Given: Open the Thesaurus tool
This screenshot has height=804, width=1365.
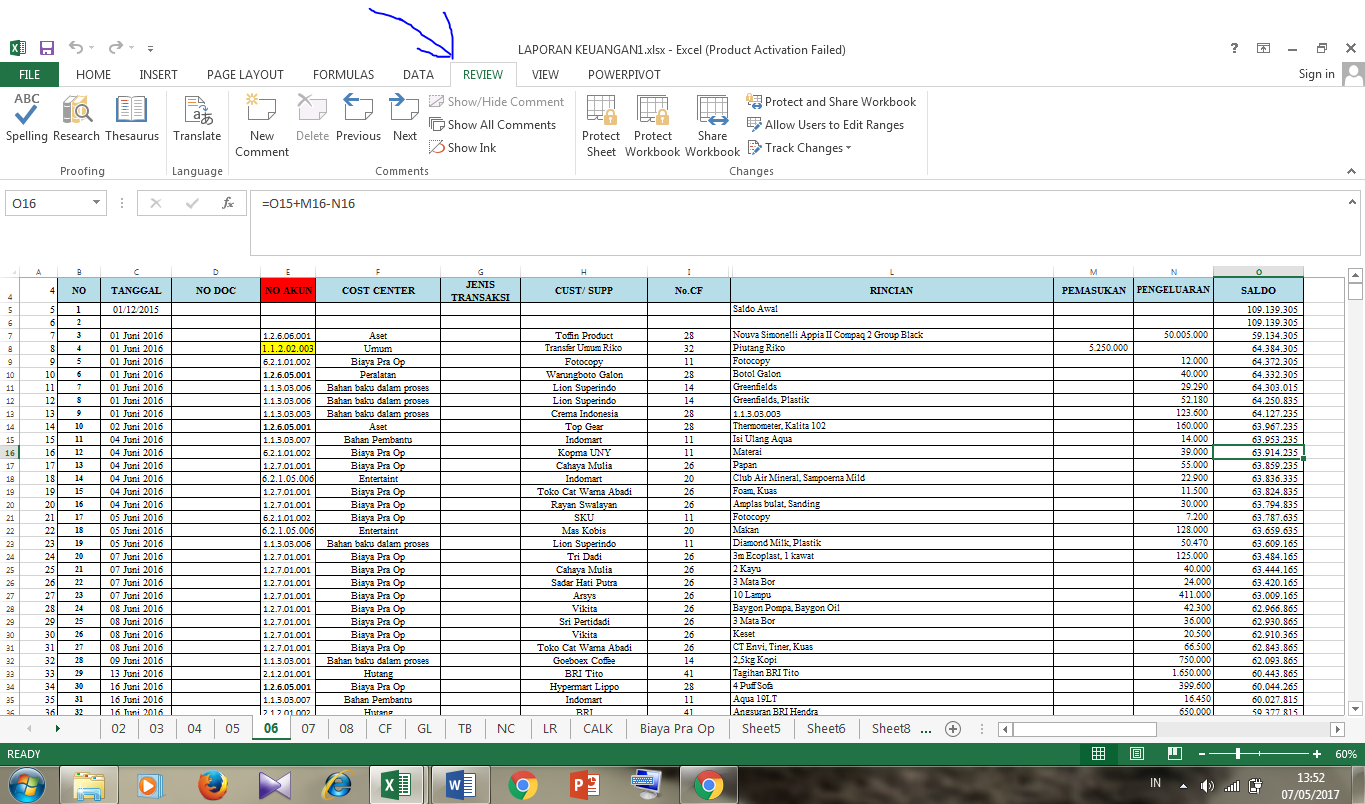Looking at the screenshot, I should 132,119.
